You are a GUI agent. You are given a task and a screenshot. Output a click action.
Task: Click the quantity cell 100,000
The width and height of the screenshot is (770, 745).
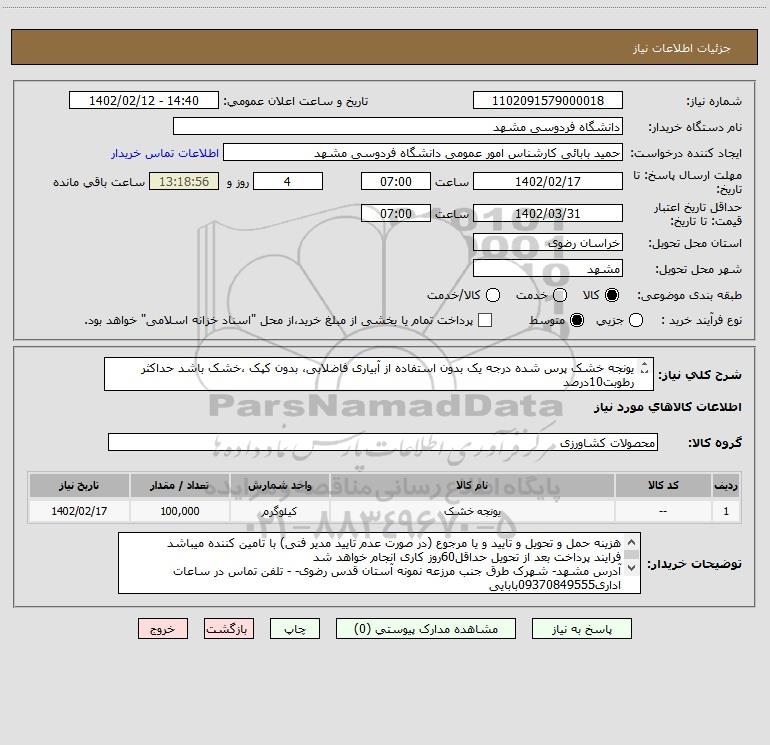(x=180, y=511)
